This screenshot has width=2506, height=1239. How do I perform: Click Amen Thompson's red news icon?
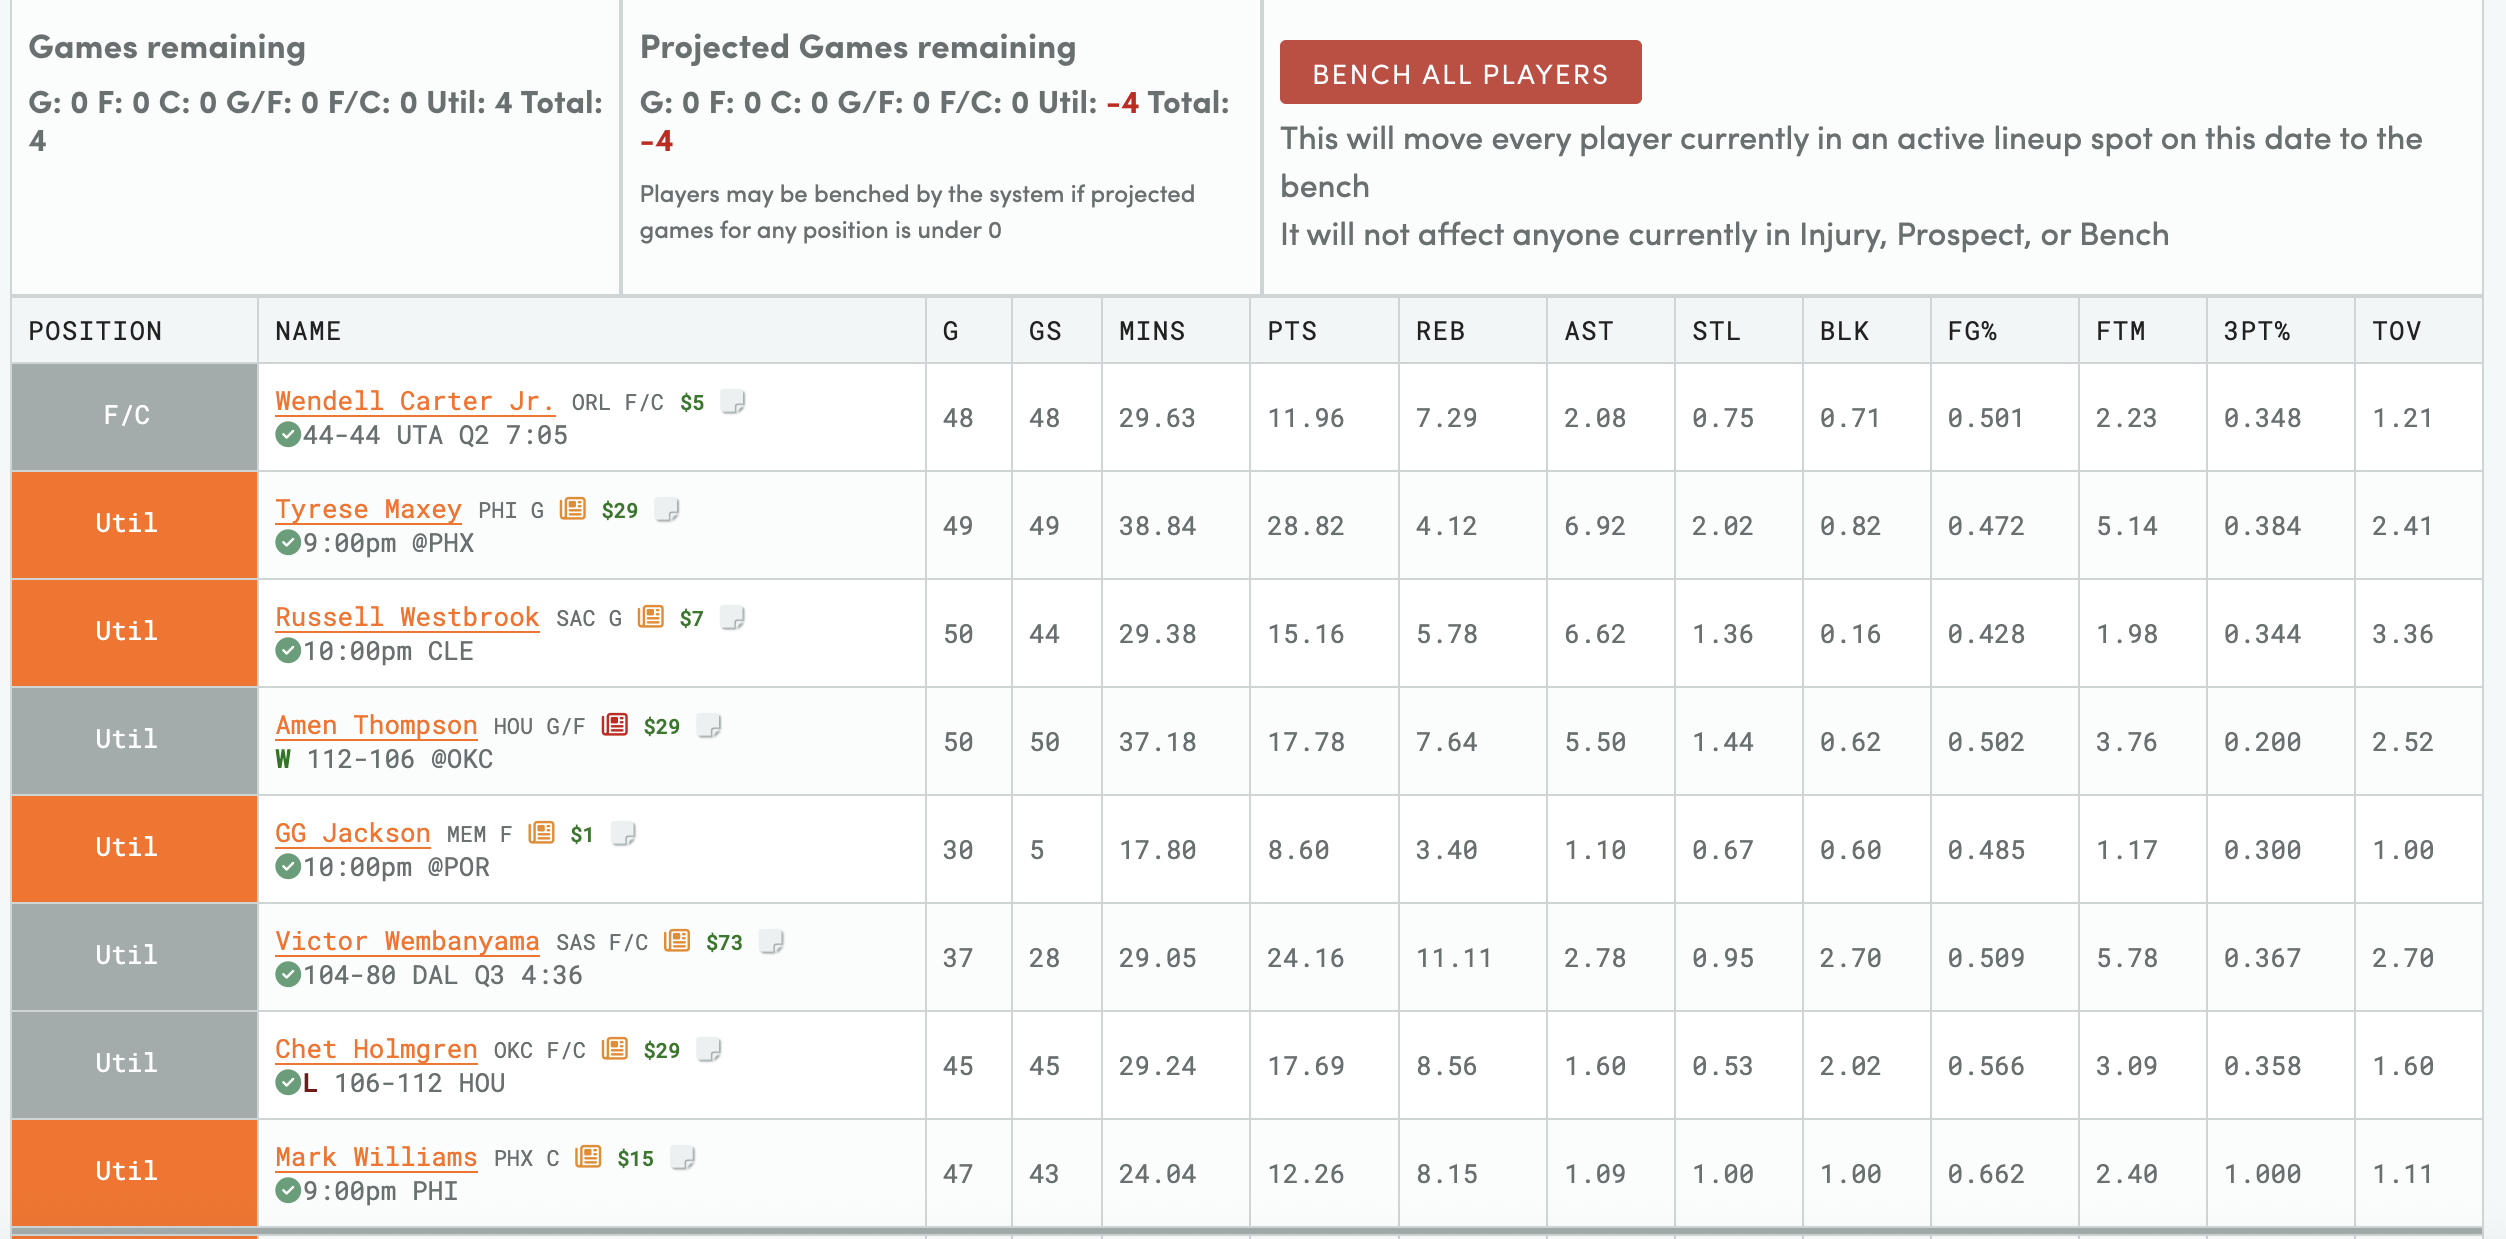(615, 725)
